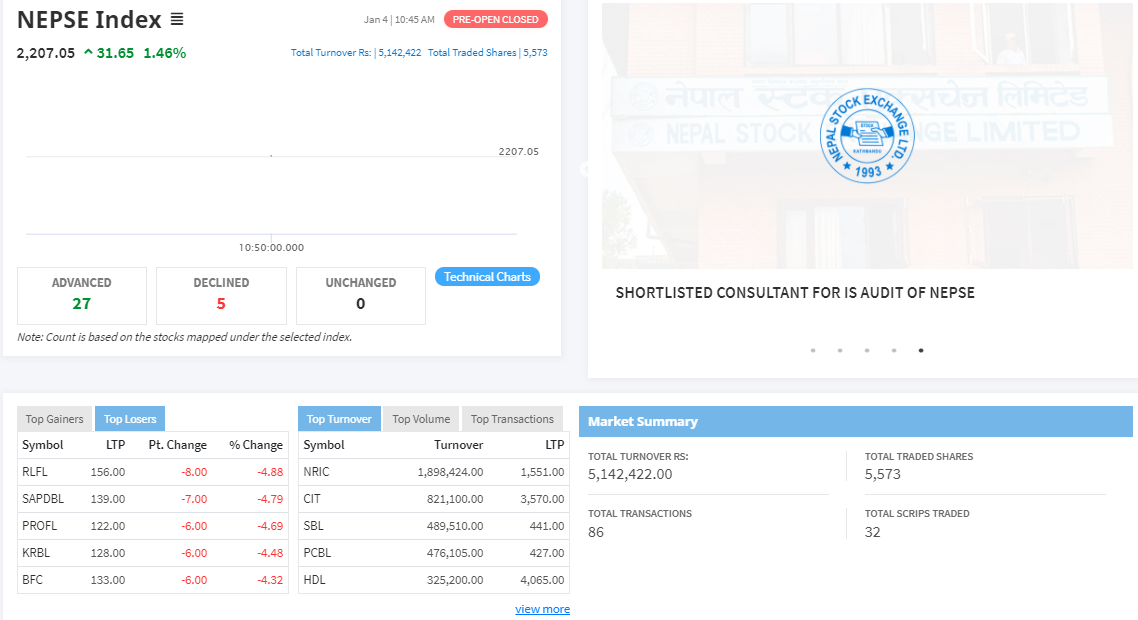Click the index value 2,207.05
Image resolution: width=1138 pixels, height=620 pixels.
tap(46, 53)
